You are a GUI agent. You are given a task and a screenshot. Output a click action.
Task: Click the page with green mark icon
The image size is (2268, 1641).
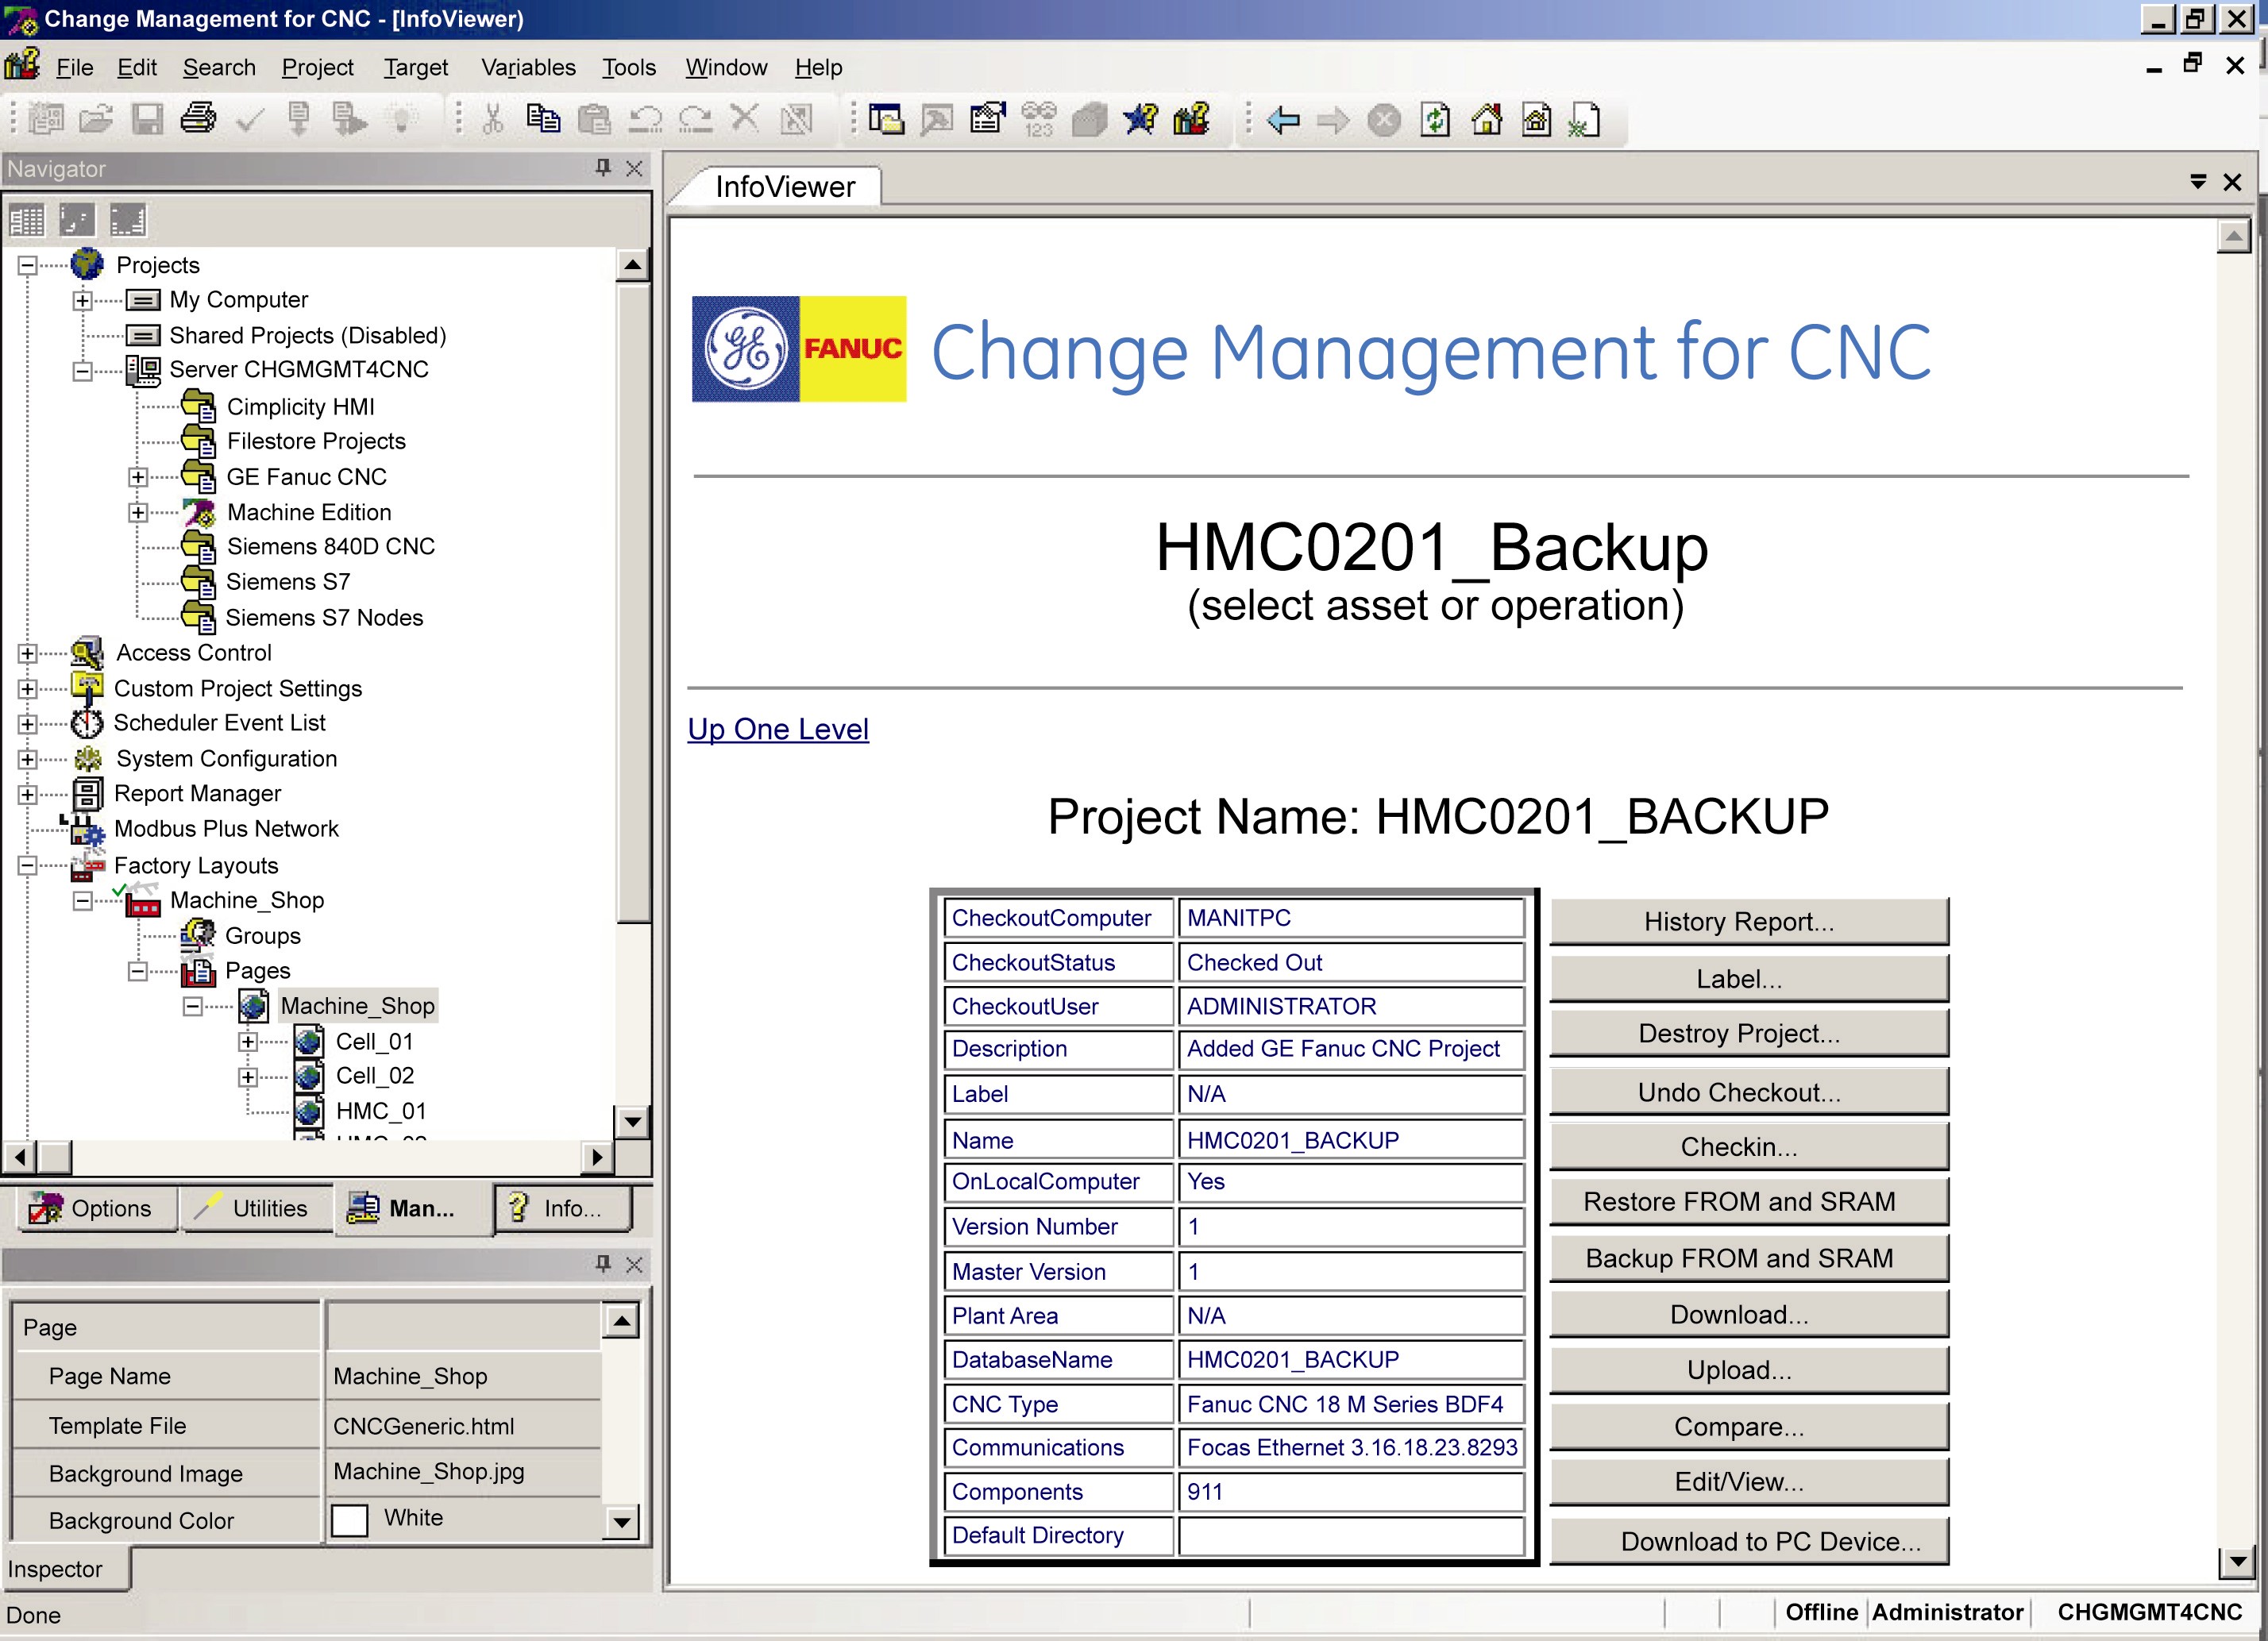tap(1585, 121)
